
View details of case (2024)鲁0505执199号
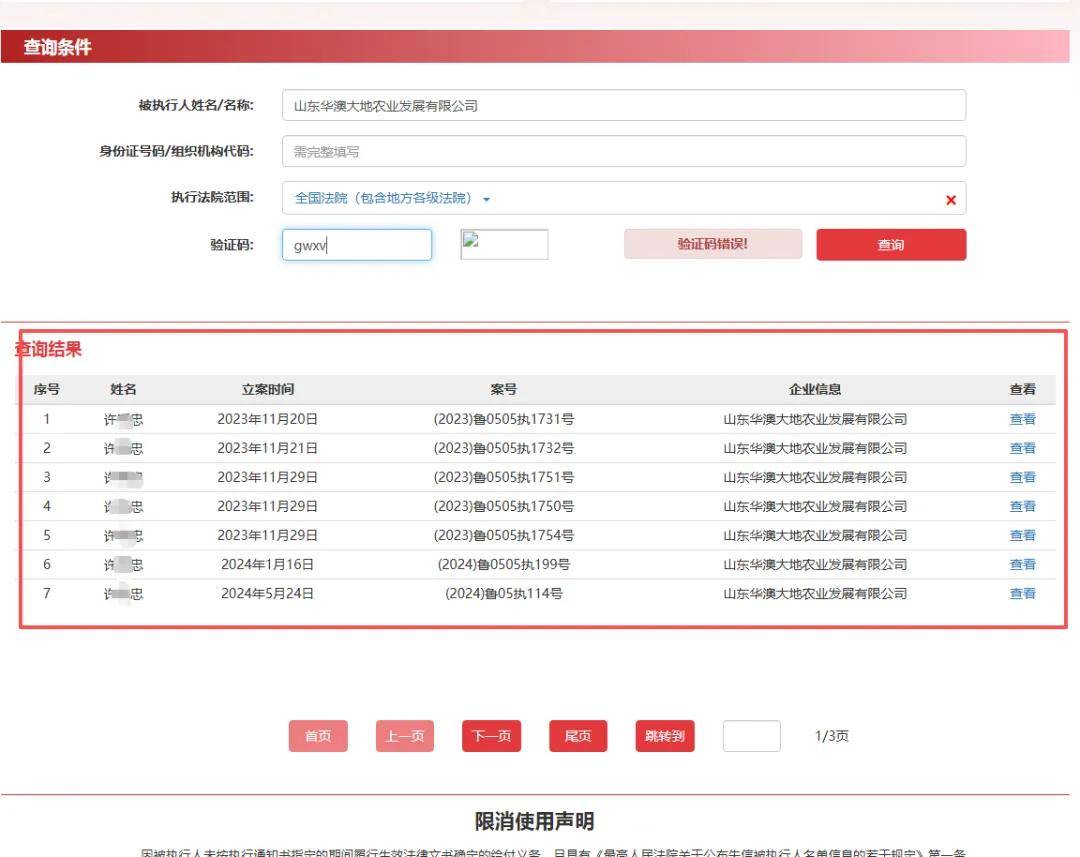point(1022,564)
